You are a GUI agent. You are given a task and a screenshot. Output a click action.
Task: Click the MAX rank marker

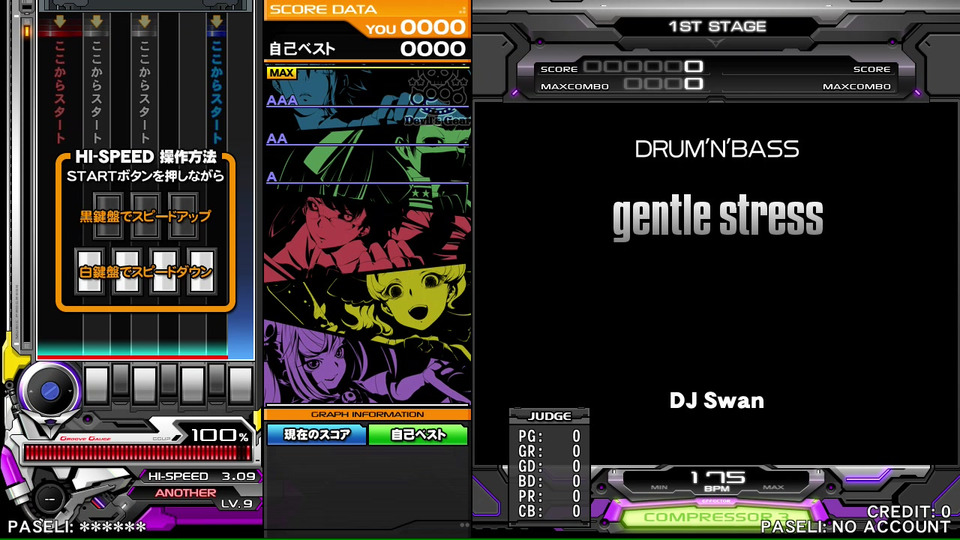pos(282,73)
